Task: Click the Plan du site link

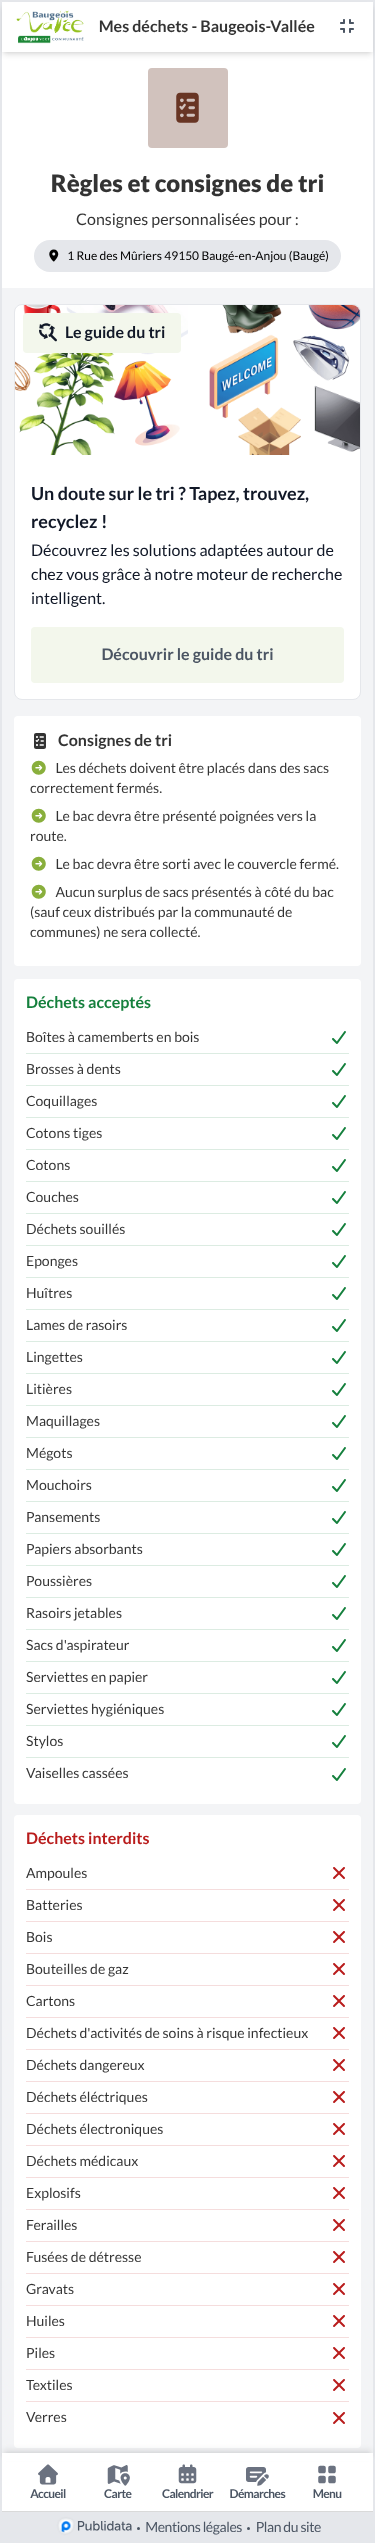Action: (288, 2527)
